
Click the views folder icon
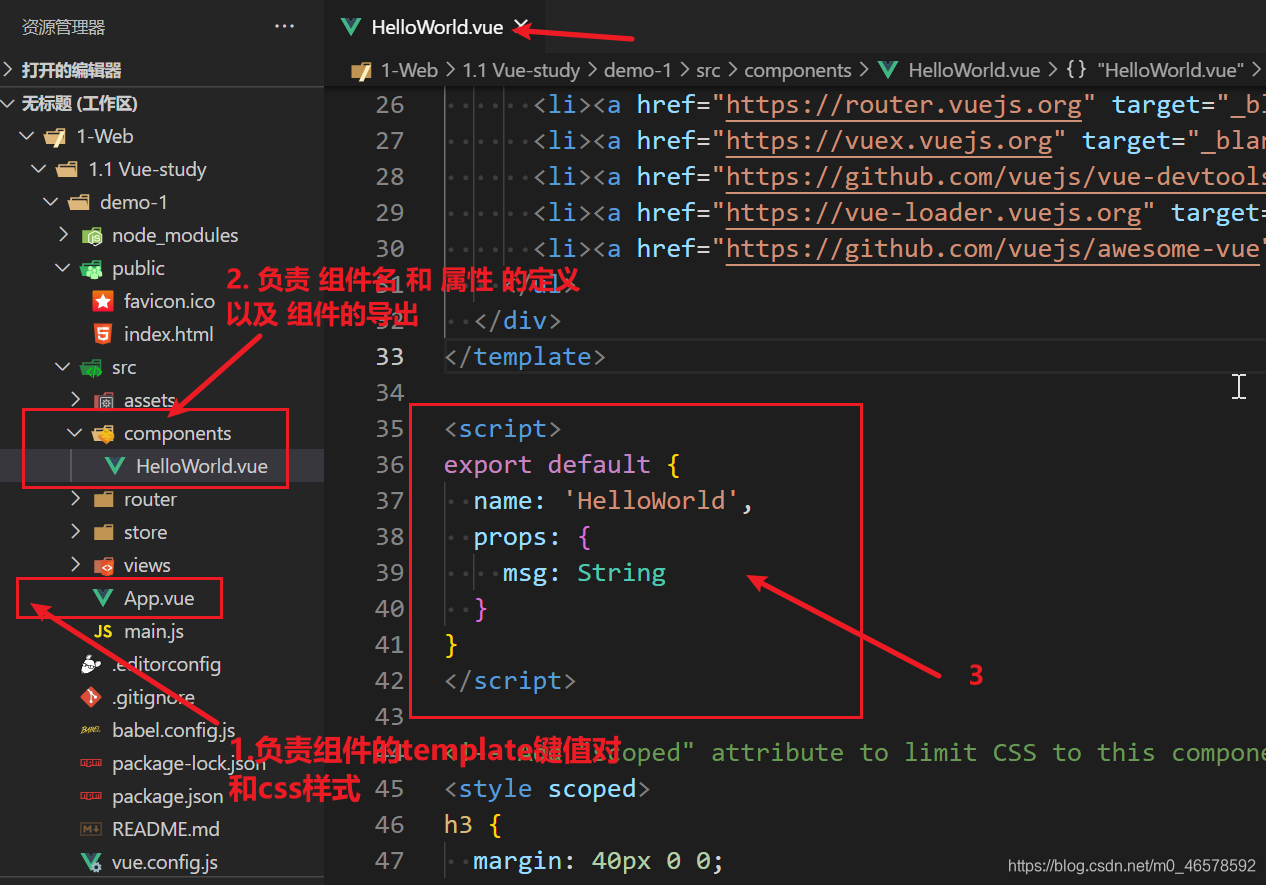103,565
